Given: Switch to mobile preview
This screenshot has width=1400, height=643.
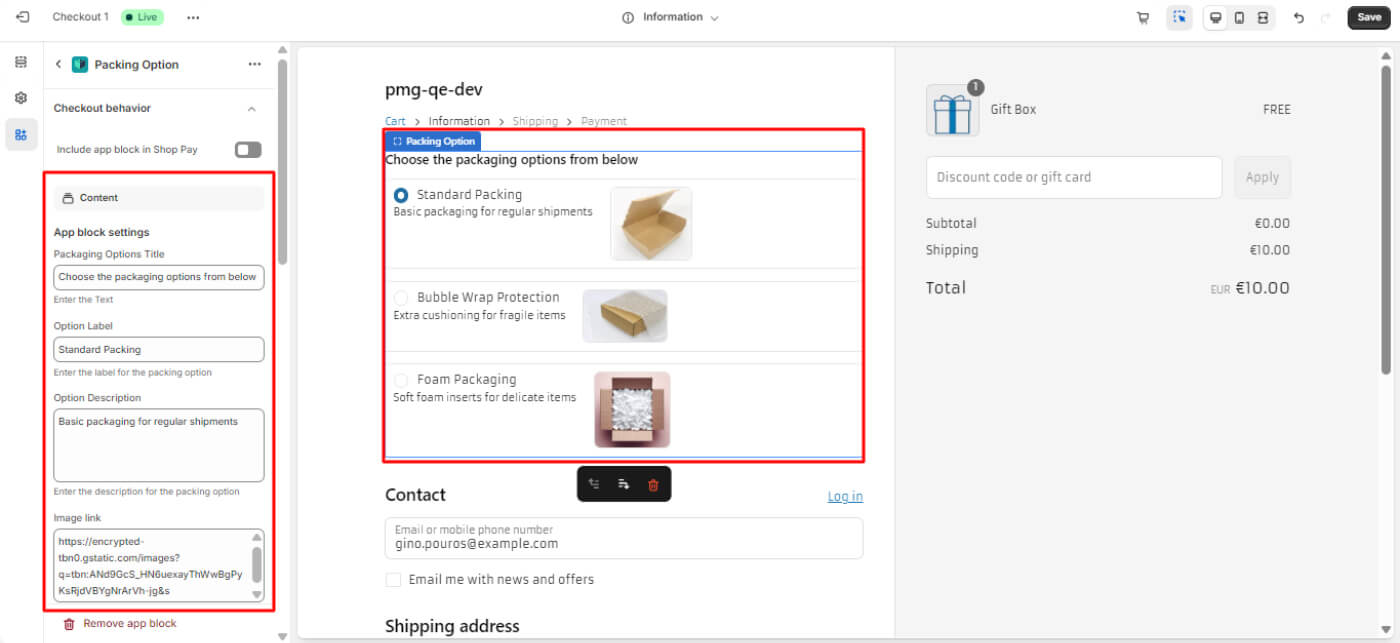Looking at the screenshot, I should point(1239,18).
